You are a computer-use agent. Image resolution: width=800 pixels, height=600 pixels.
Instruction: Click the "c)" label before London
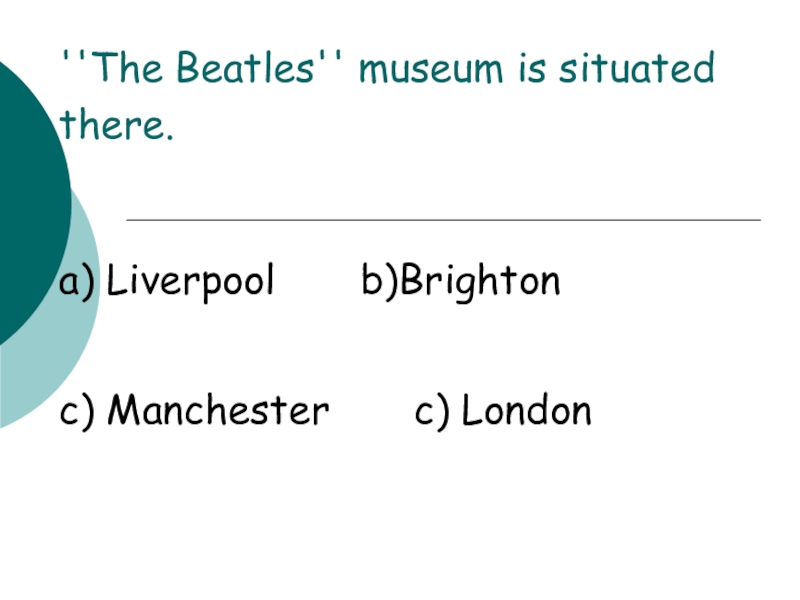point(433,411)
